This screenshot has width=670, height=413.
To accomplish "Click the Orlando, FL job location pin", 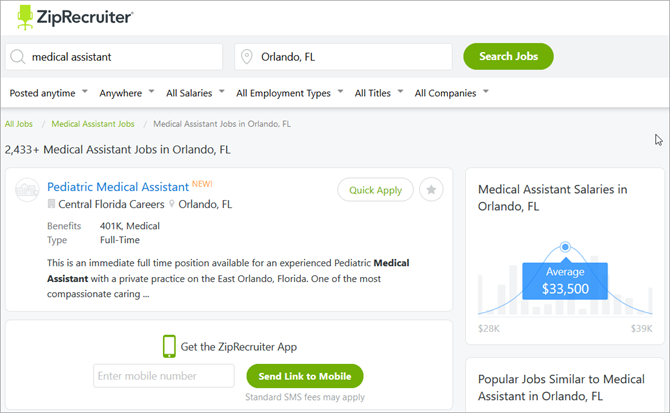I will tap(171, 204).
